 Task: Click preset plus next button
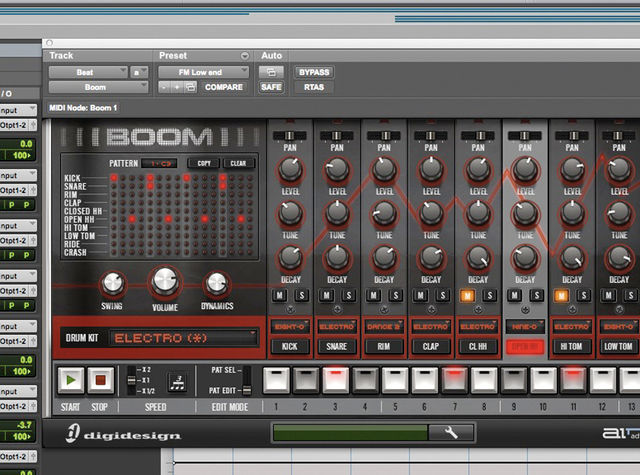tap(177, 87)
